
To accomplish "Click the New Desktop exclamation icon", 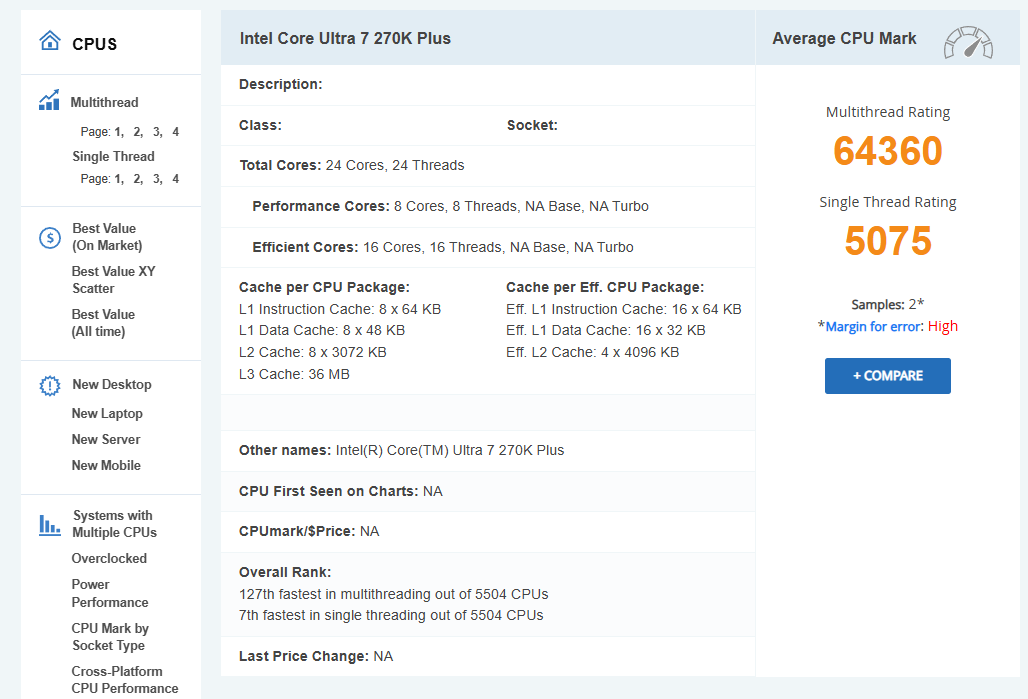I will 48,384.
